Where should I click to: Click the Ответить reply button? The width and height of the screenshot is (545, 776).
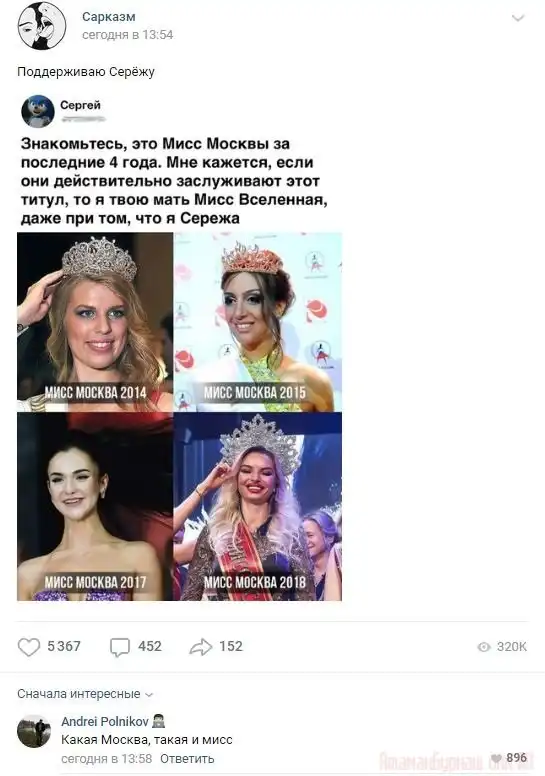[x=187, y=759]
